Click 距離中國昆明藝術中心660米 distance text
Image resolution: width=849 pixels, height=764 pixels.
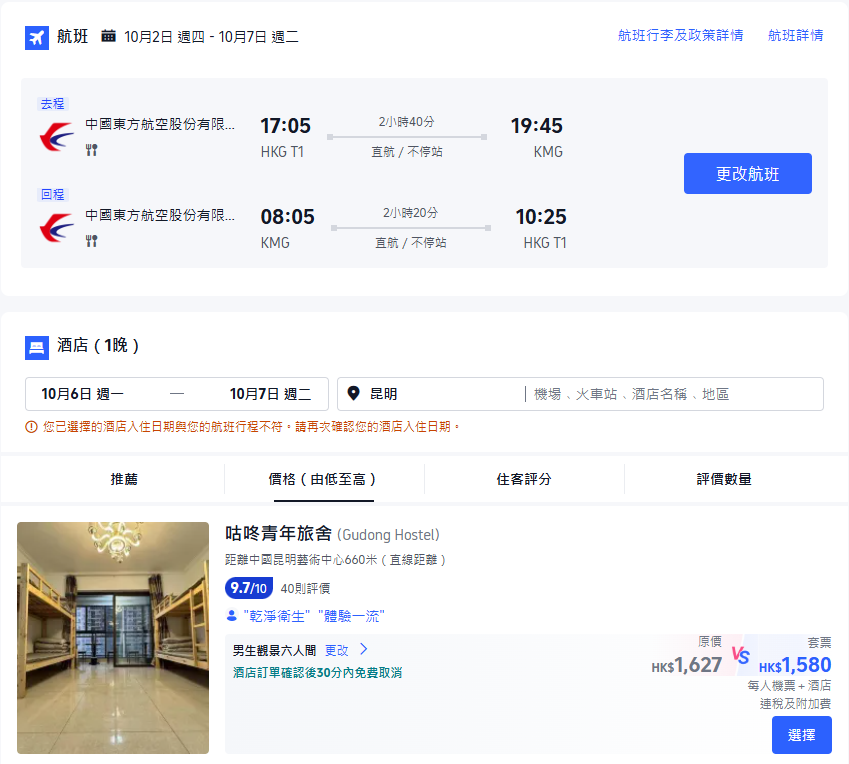[x=335, y=560]
